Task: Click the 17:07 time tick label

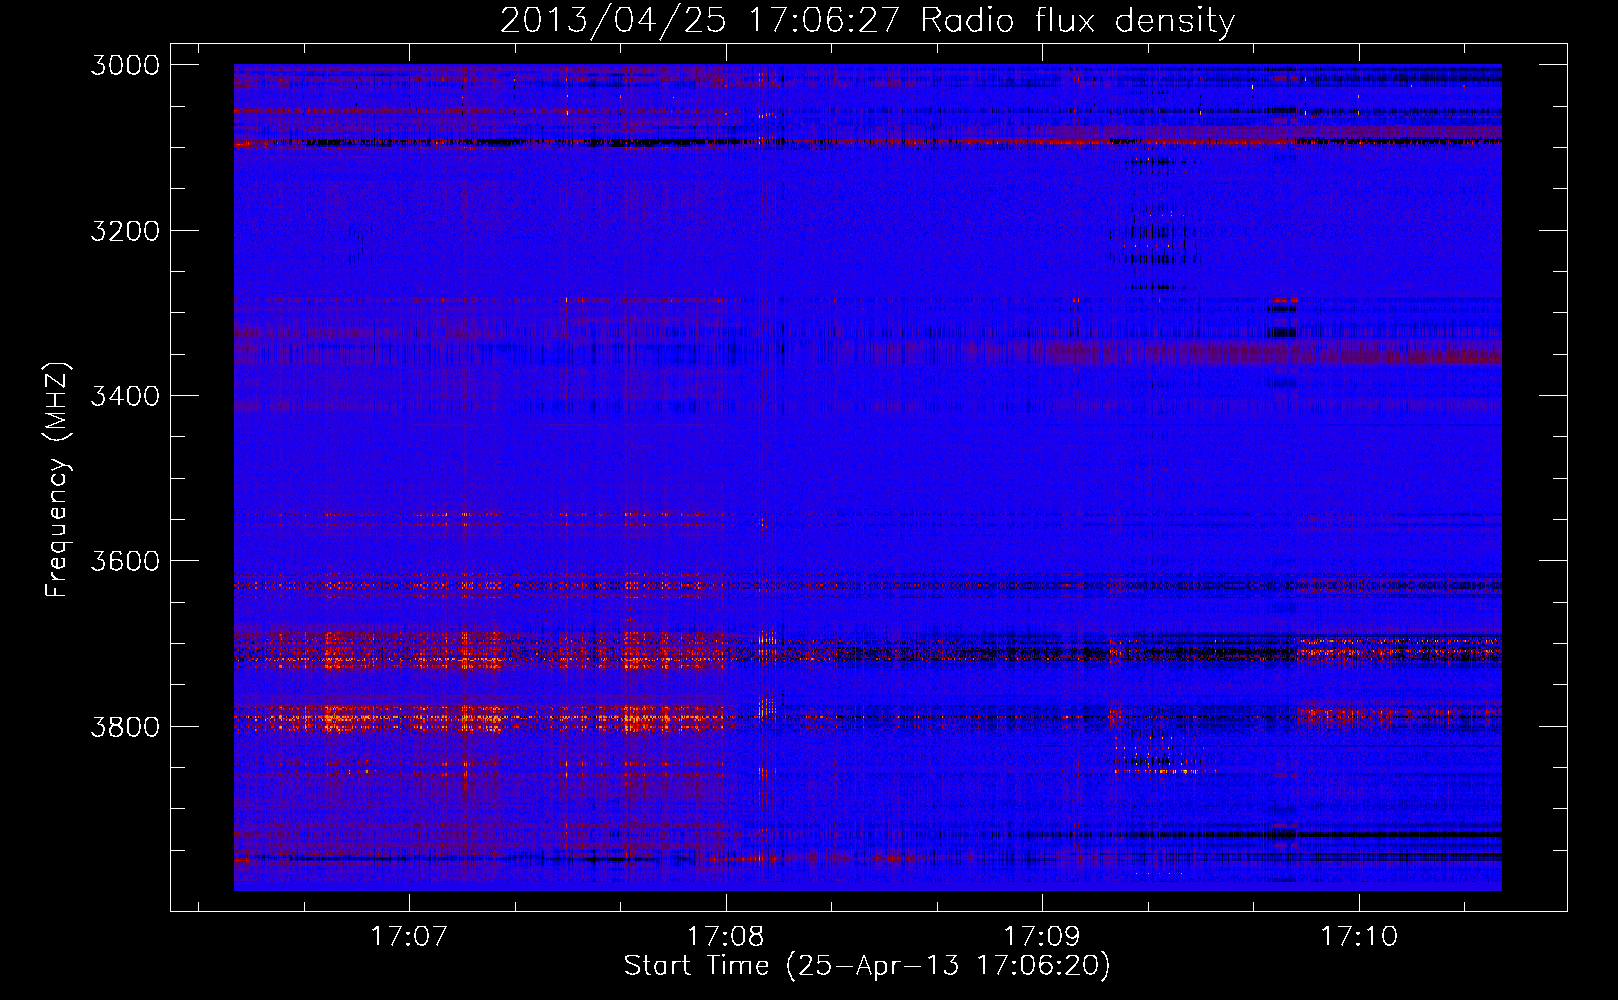Action: (x=408, y=937)
